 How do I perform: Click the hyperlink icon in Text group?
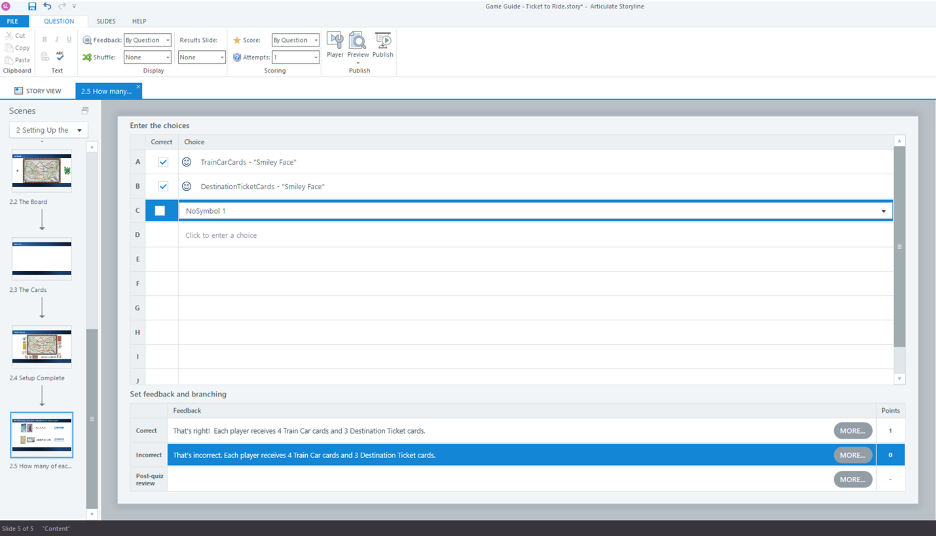coord(45,57)
